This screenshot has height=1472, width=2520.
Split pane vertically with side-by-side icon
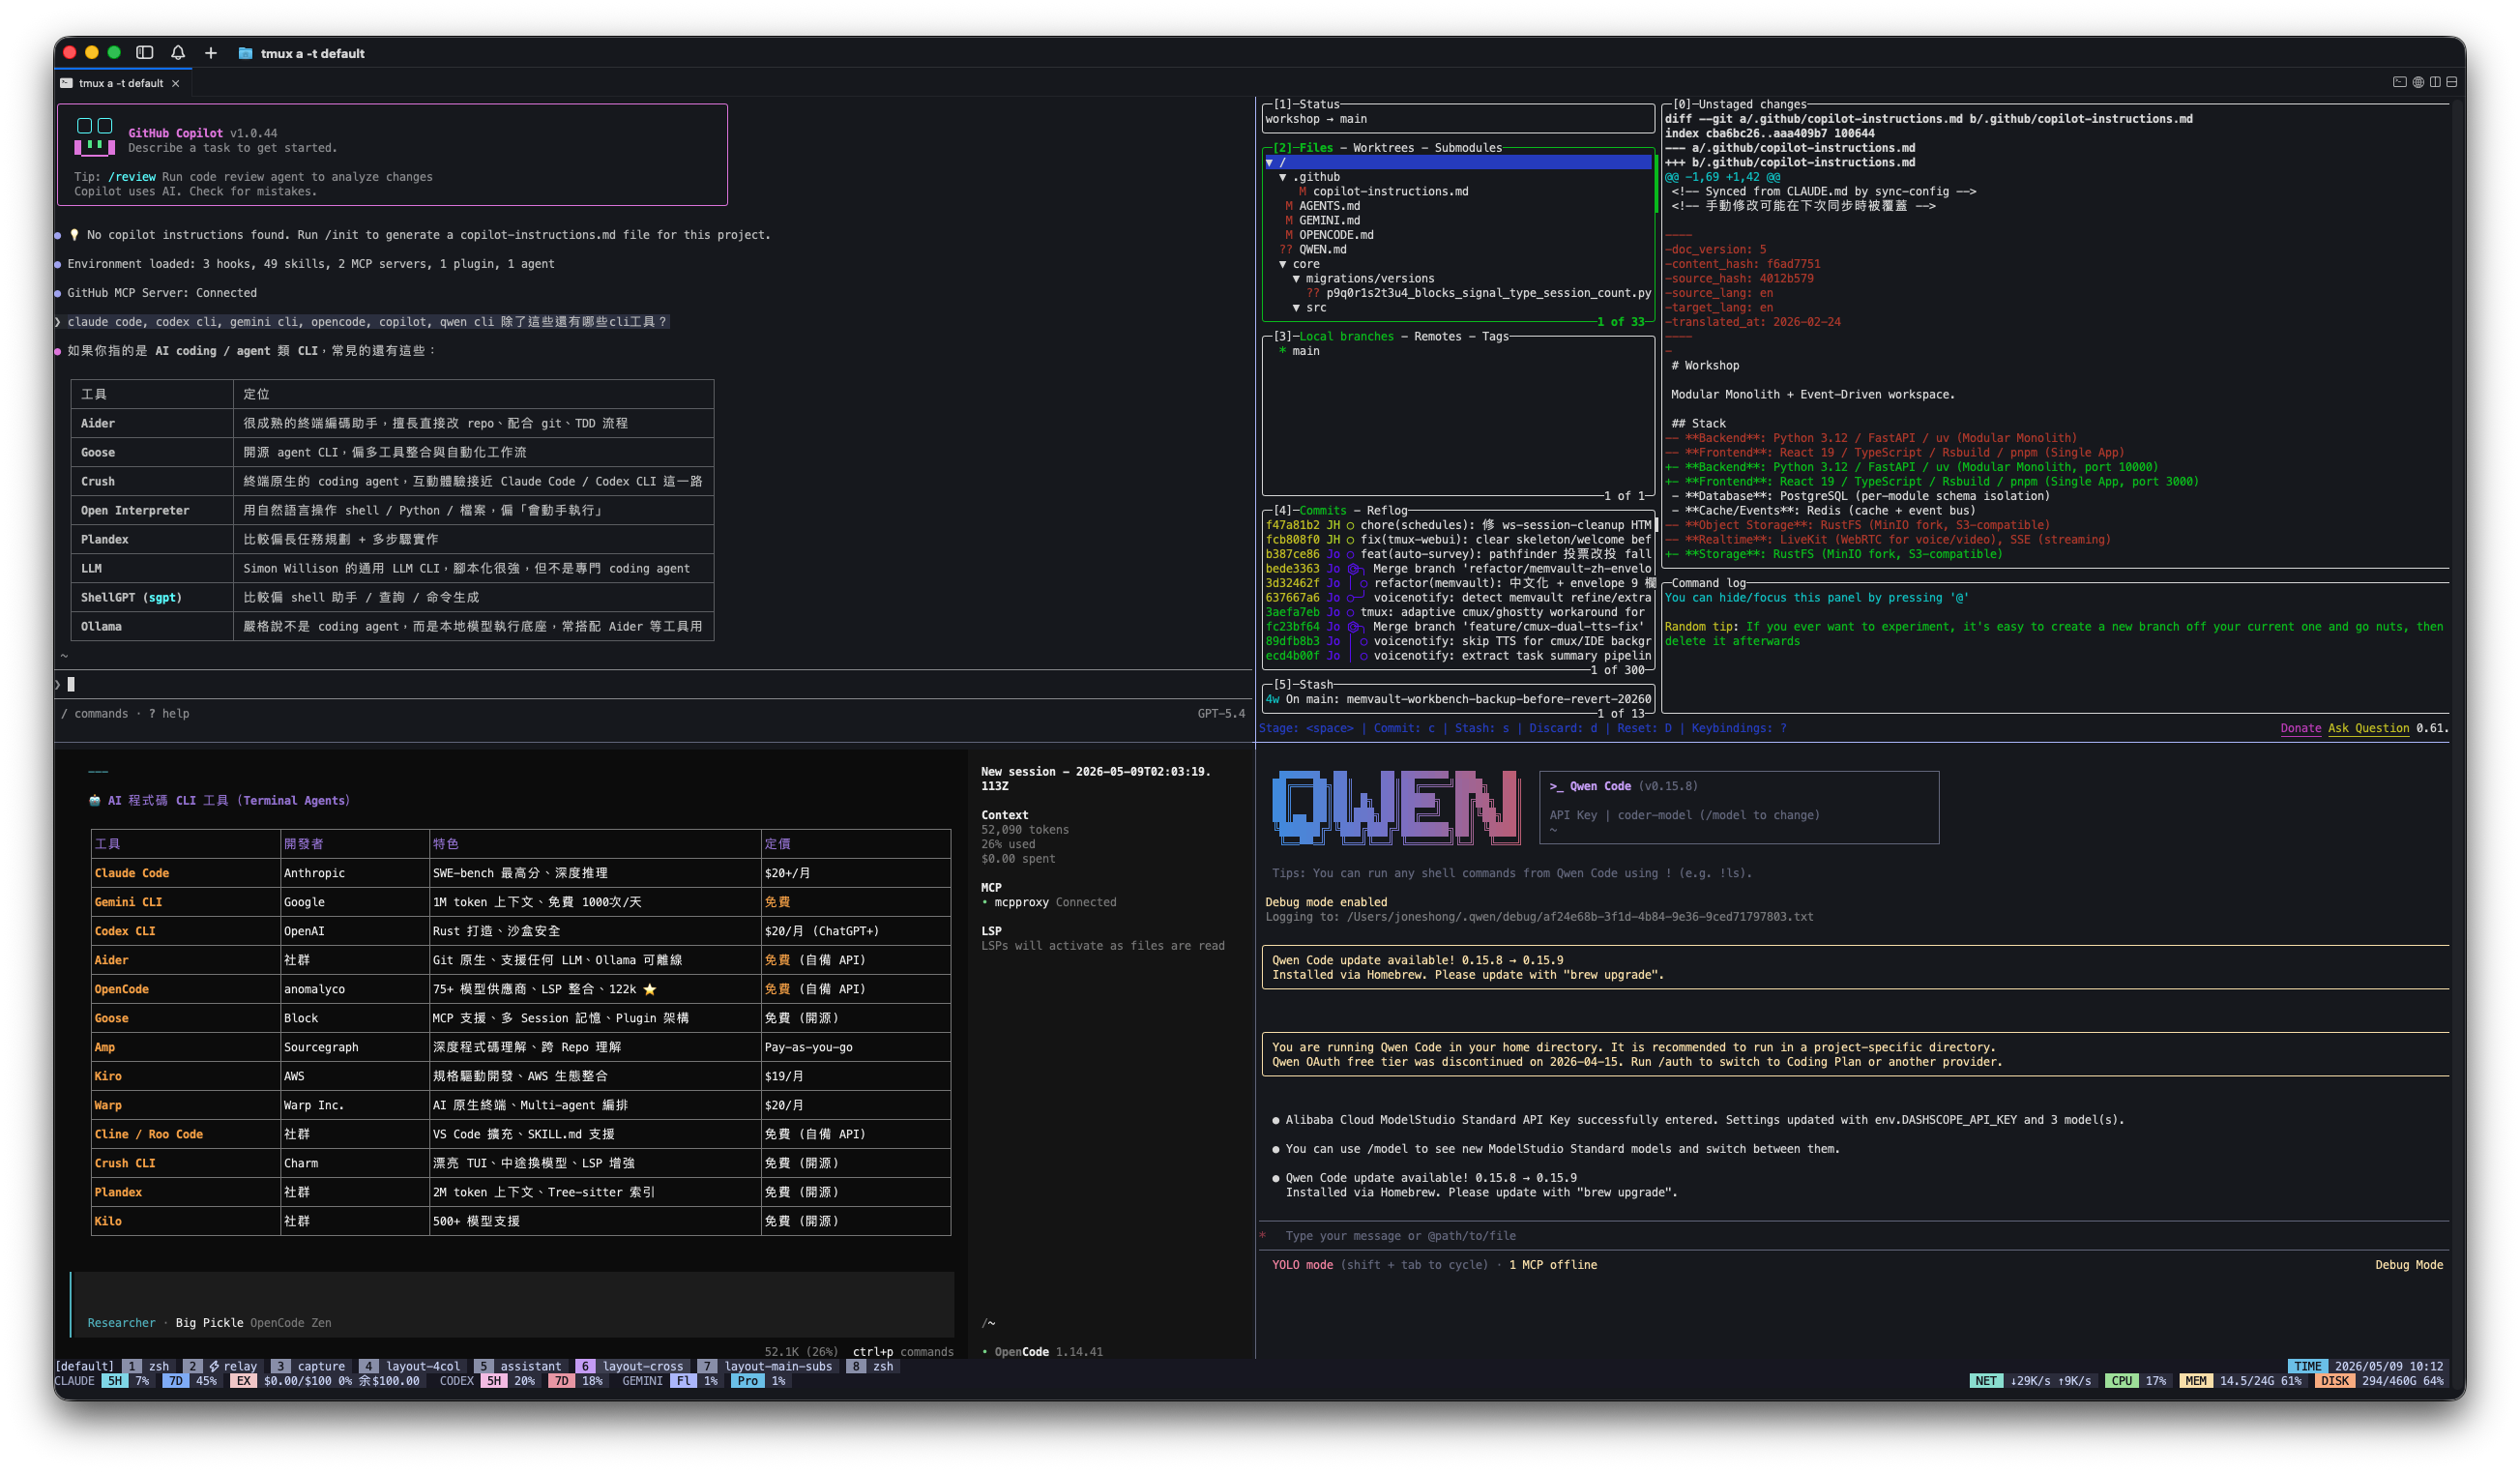point(2435,82)
